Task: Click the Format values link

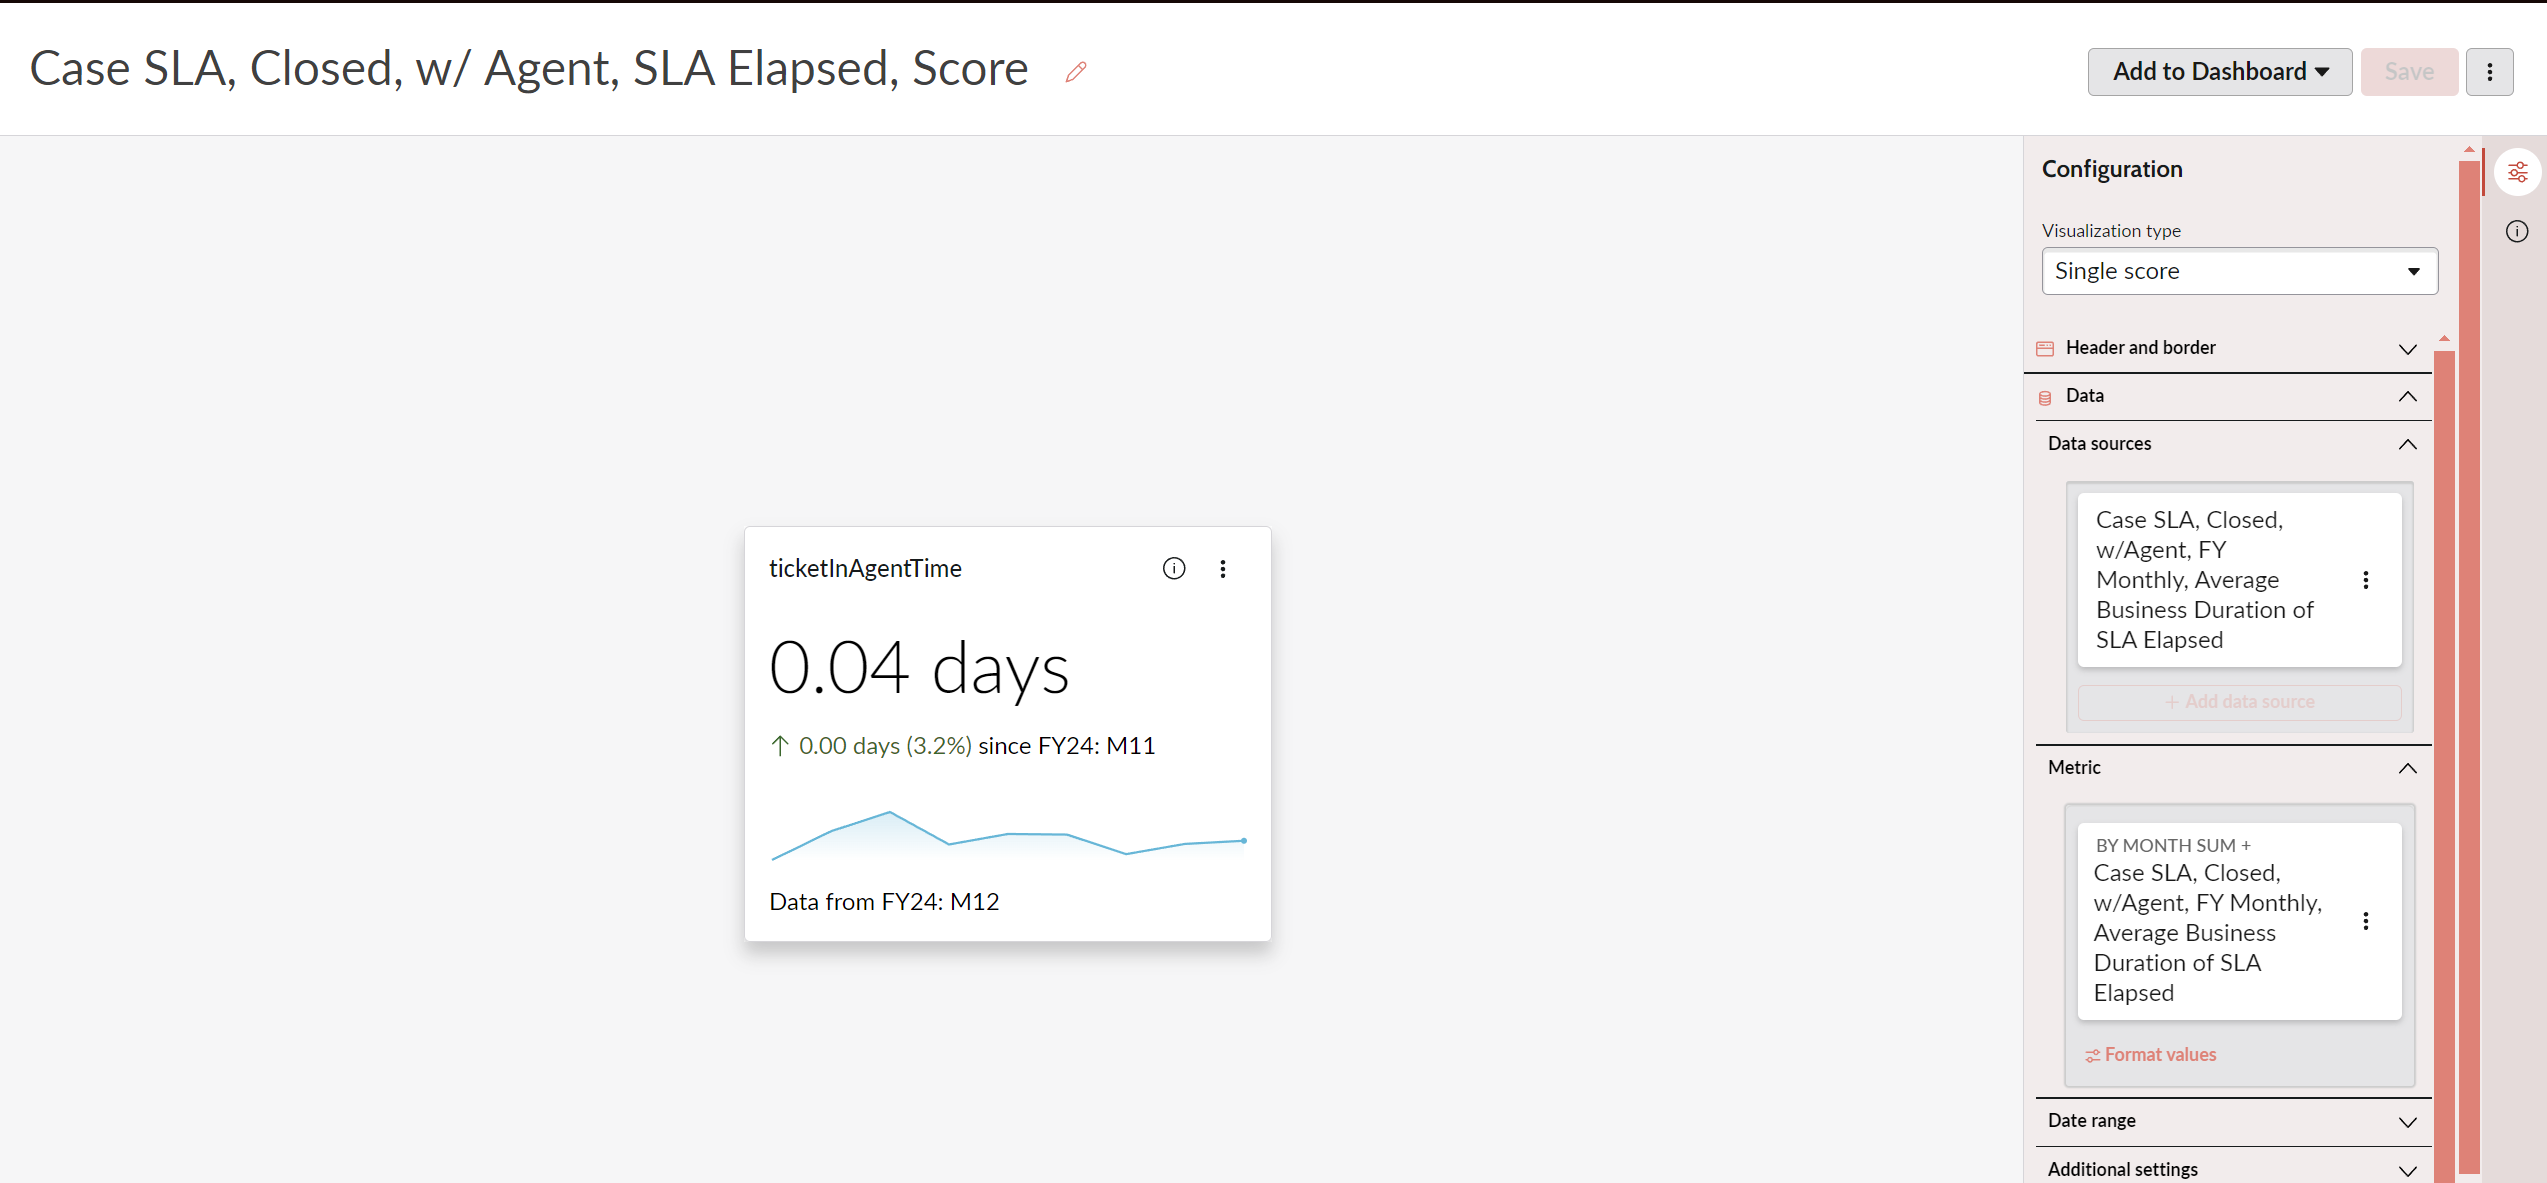Action: [2150, 1055]
